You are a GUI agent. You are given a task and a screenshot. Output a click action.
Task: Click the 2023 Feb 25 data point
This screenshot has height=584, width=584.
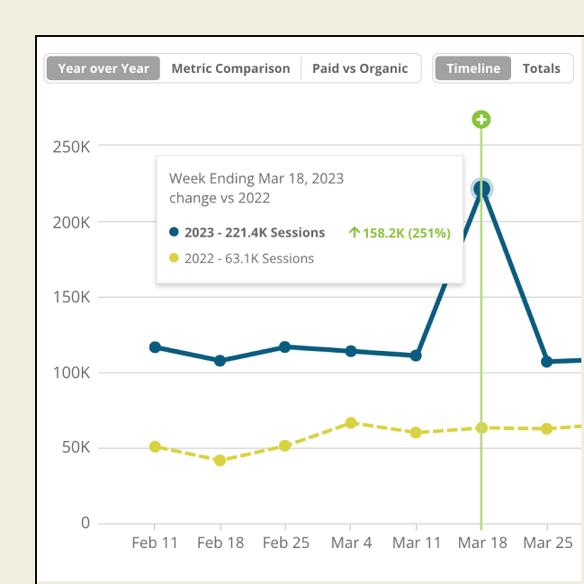pos(285,347)
